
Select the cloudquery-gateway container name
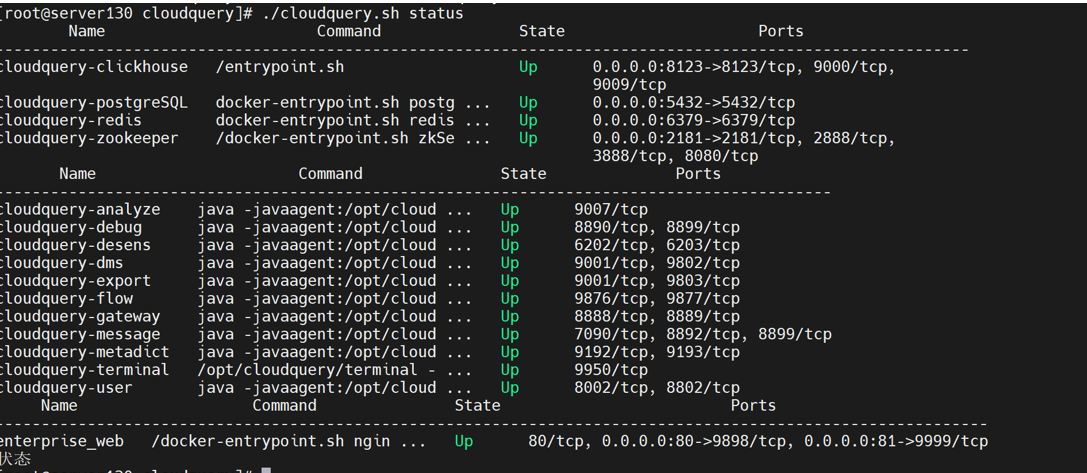click(x=80, y=317)
